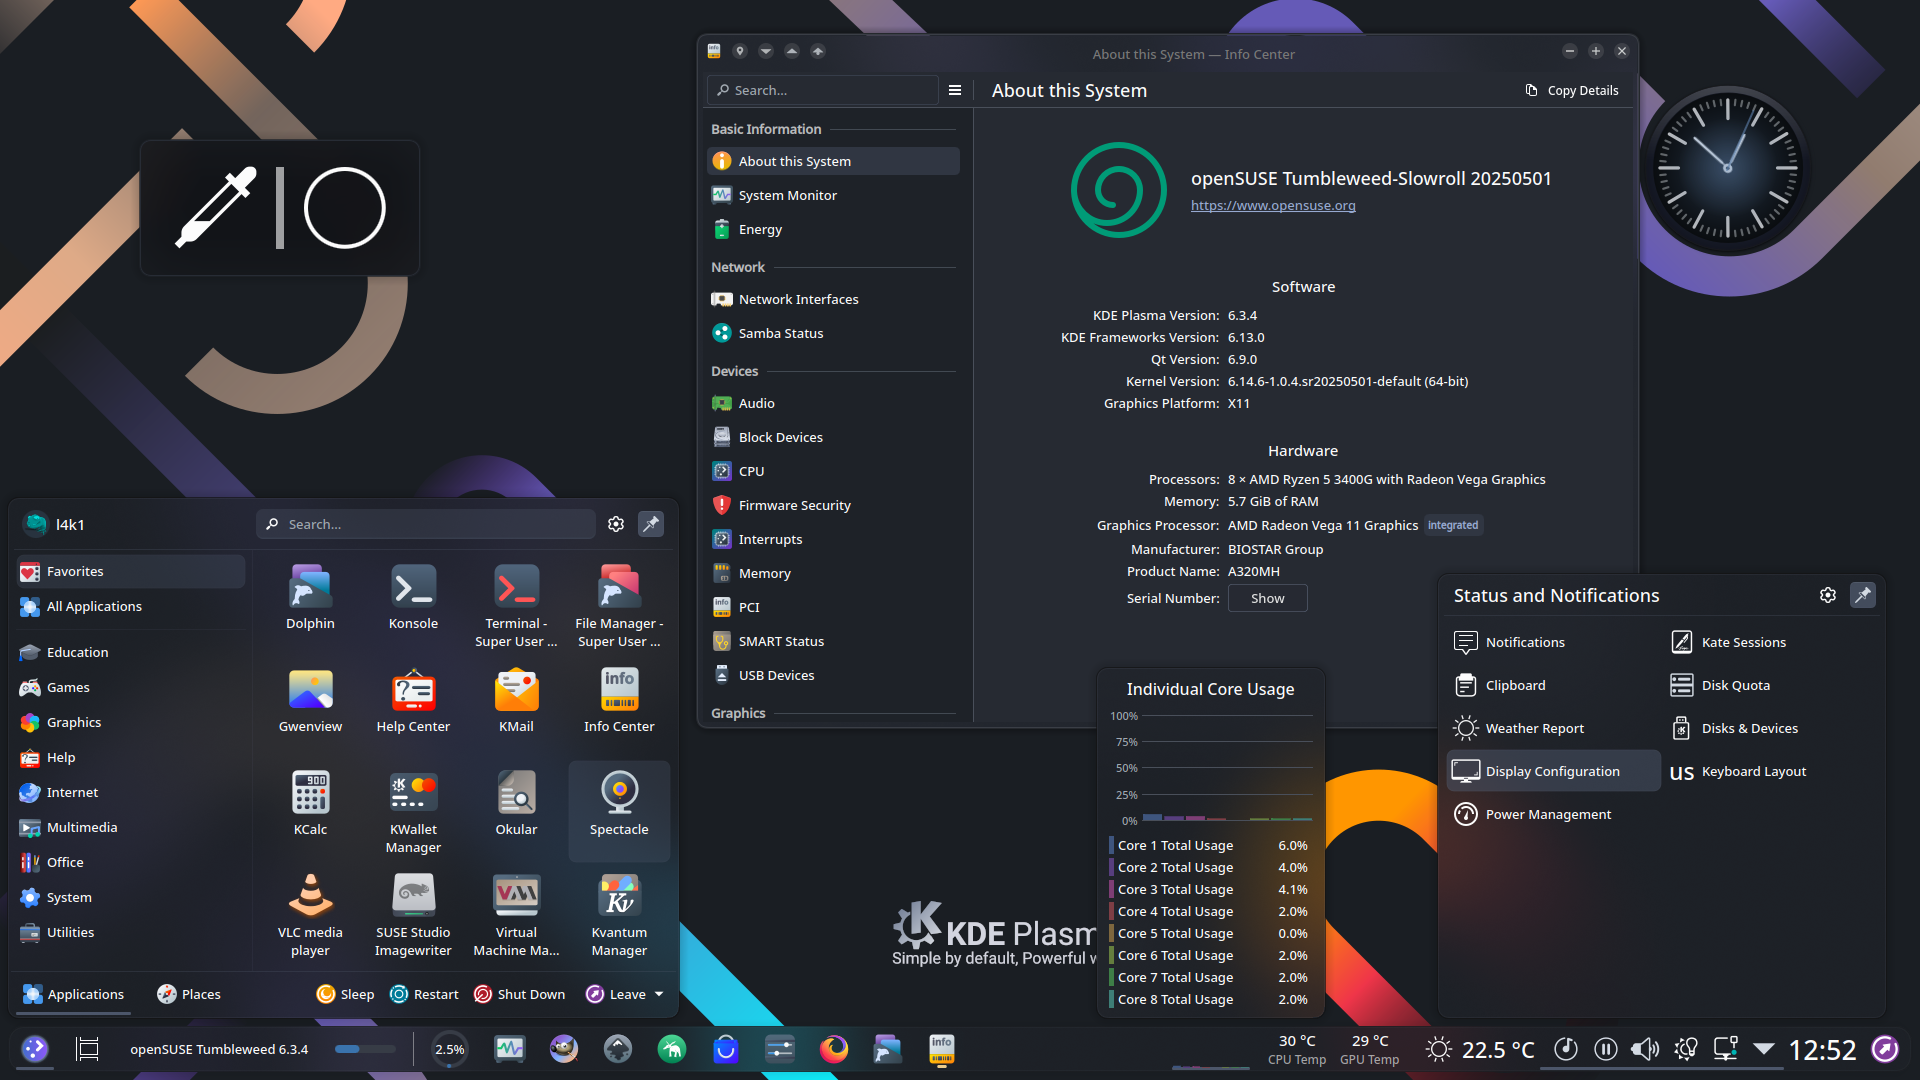Viewport: 1920px width, 1080px height.
Task: Open the Help Center app
Action: [x=413, y=700]
